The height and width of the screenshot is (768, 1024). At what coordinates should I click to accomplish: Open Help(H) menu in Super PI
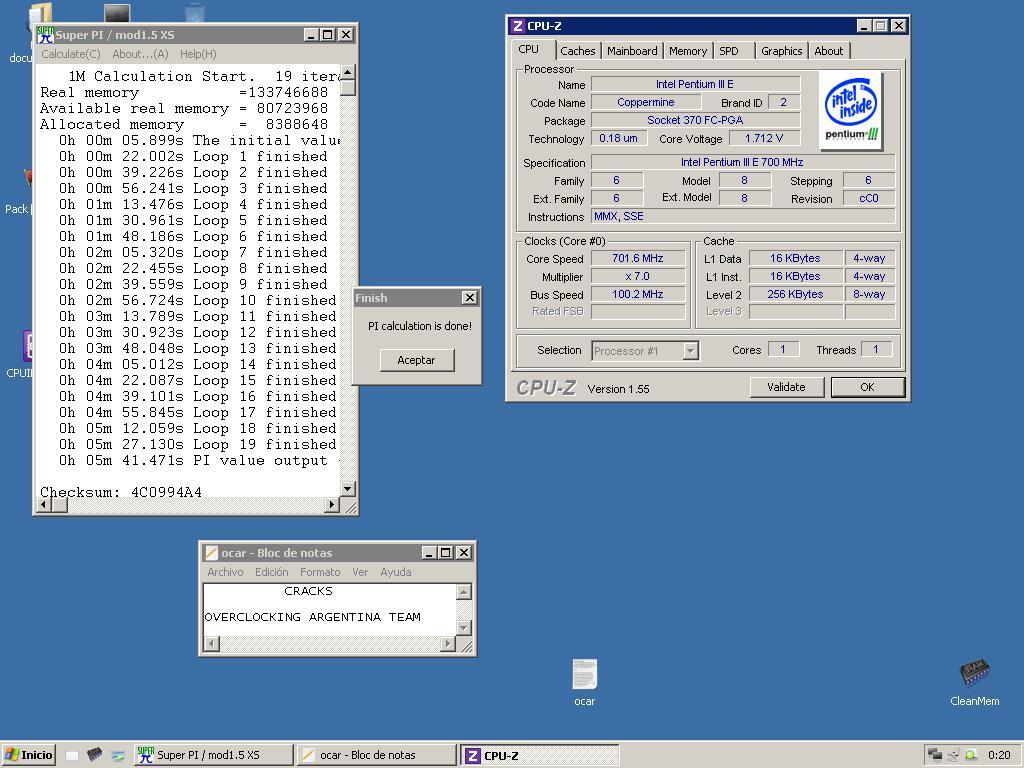[198, 54]
